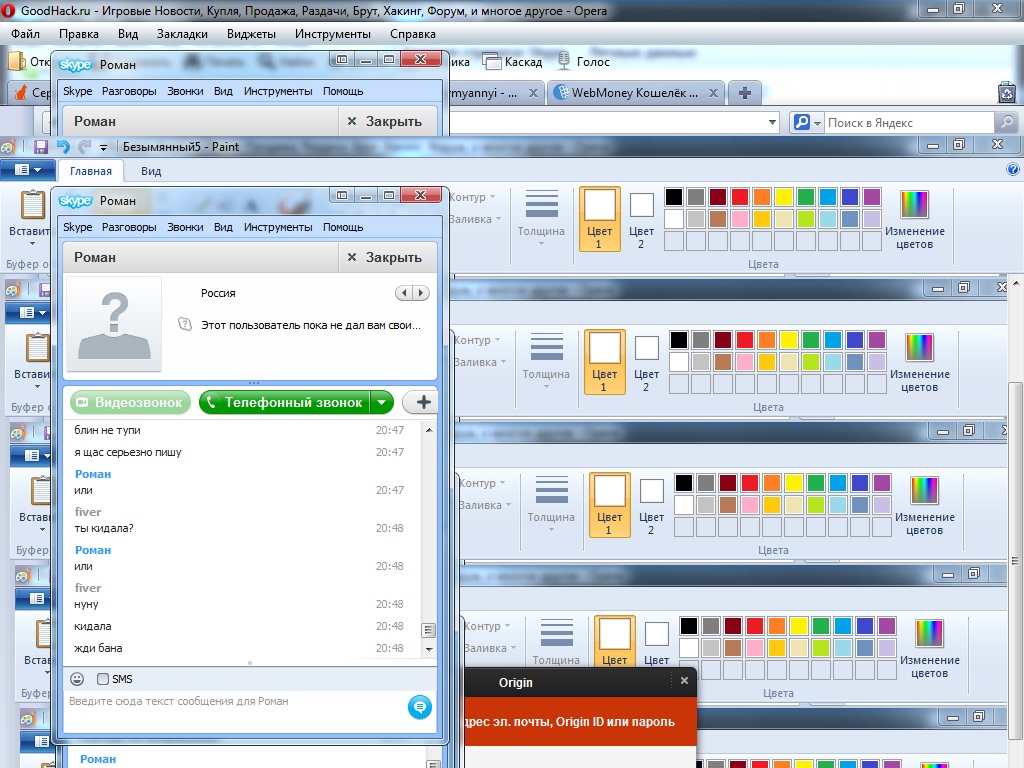The image size is (1024, 768).
Task: Click the Skype logo in the chat window title
Action: [x=75, y=200]
